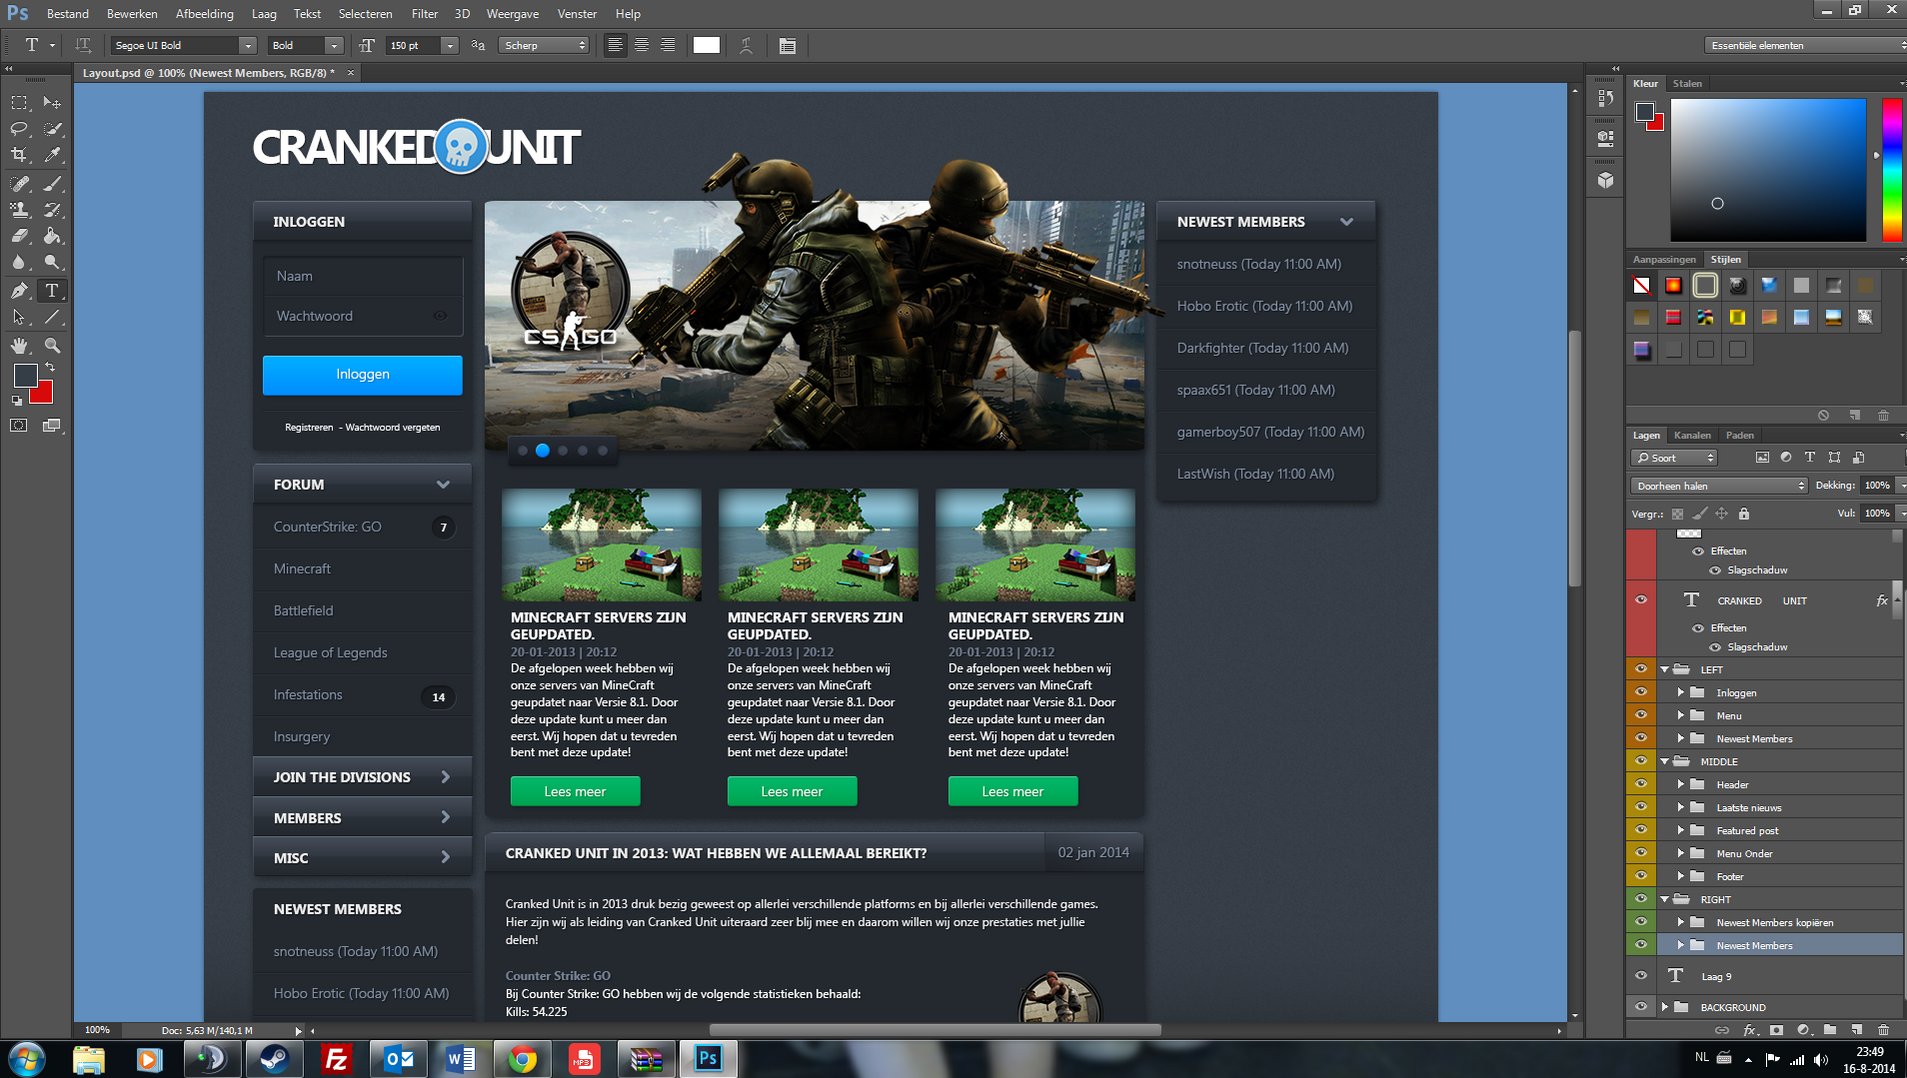
Task: Toggle text orientation icon
Action: click(83, 45)
